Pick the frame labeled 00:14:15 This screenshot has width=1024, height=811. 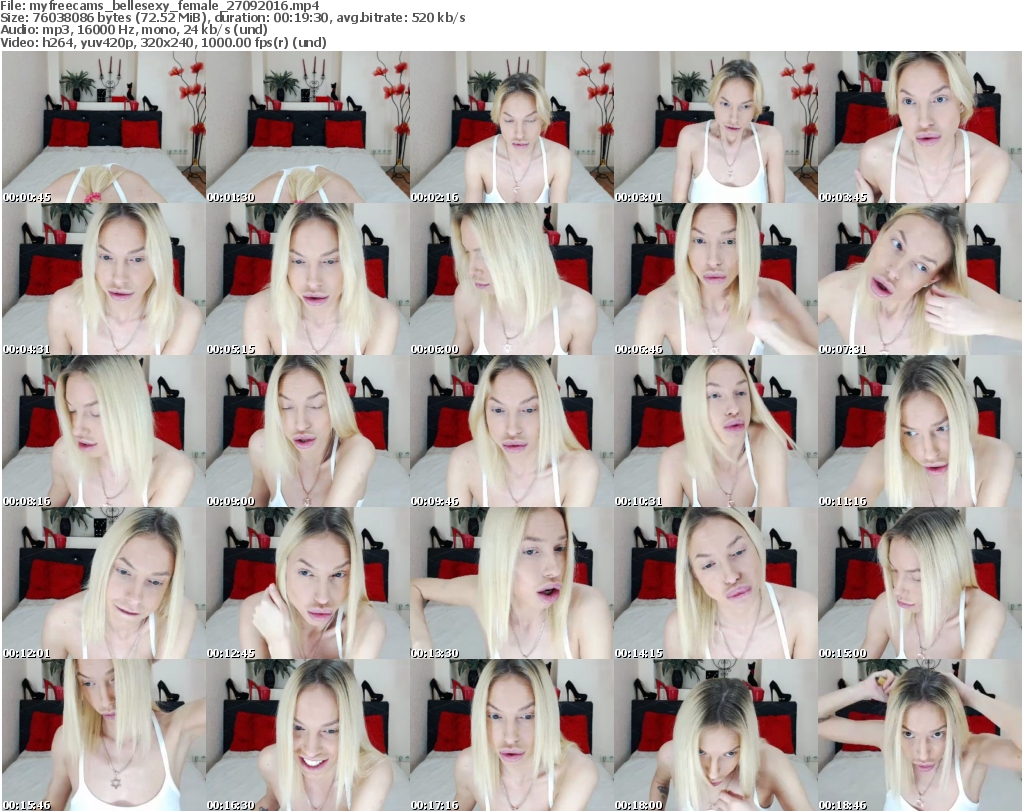(x=716, y=583)
